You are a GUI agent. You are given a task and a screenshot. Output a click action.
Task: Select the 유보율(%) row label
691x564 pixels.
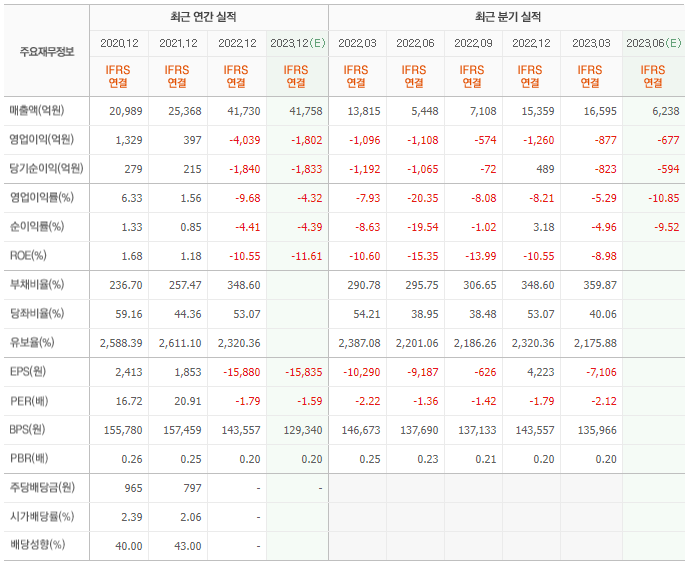[x=32, y=342]
